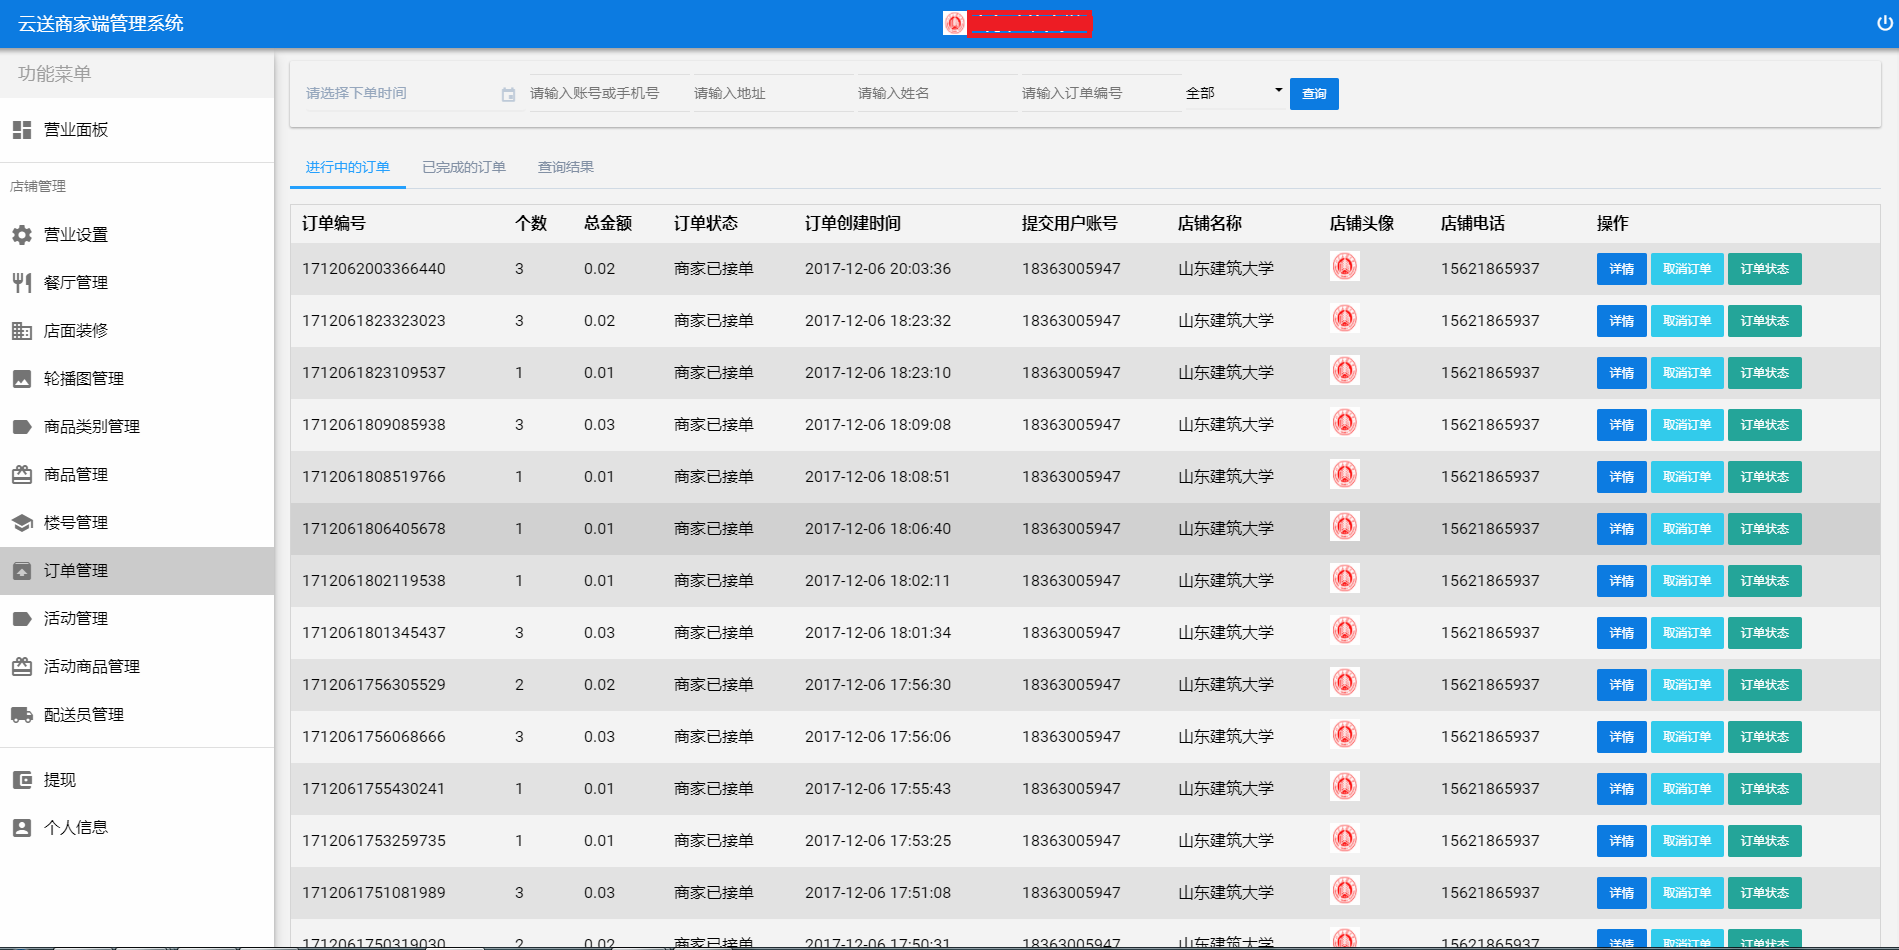Switch to the 已完成的订单 tab

click(x=463, y=167)
